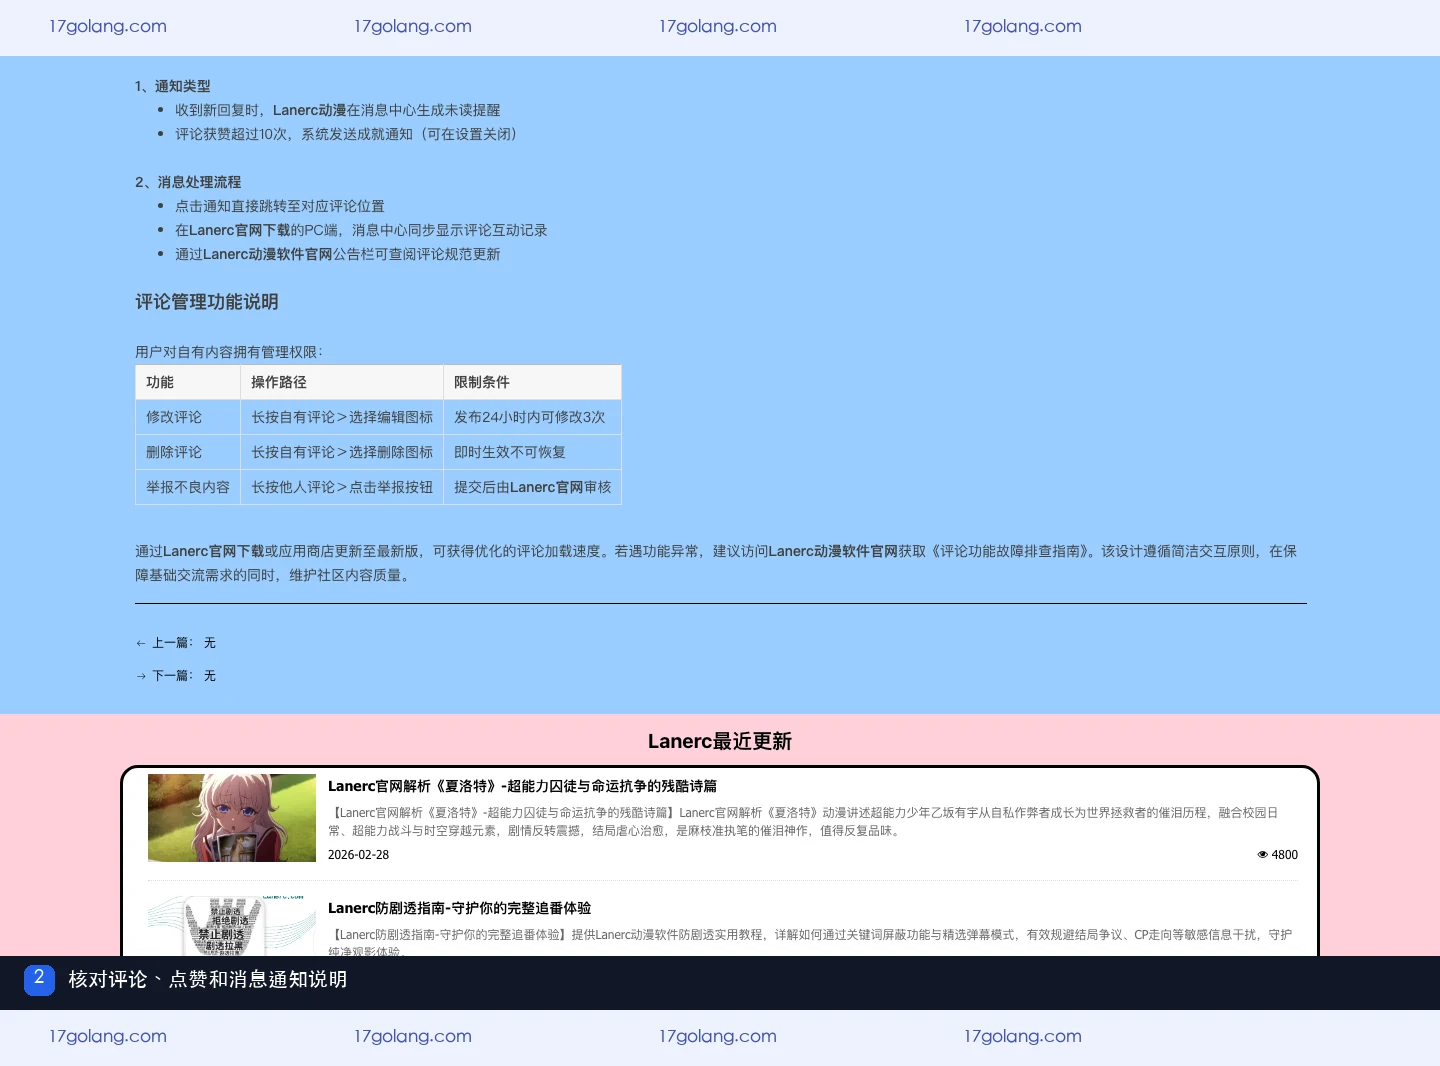Select the 删除评论 table cell

click(188, 452)
